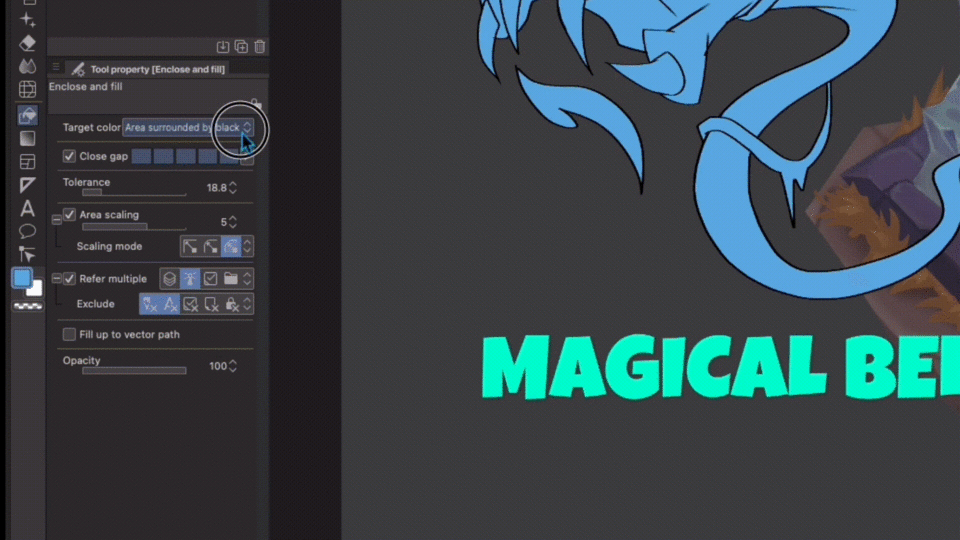
Task: Select the Blend droplets tool
Action: [x=27, y=66]
